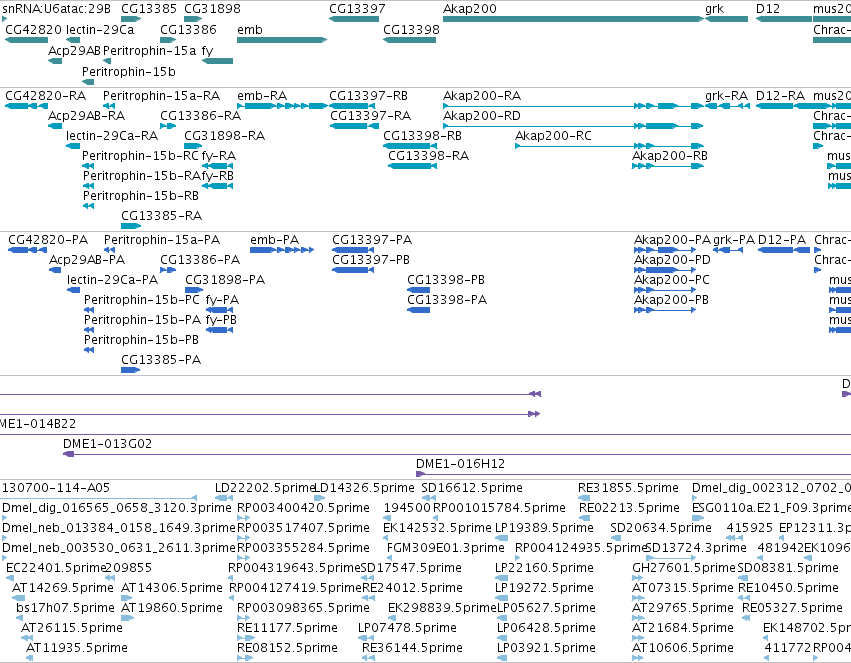This screenshot has width=851, height=663.
Task: Click the AT14269.5prime EST label
Action: 63,588
